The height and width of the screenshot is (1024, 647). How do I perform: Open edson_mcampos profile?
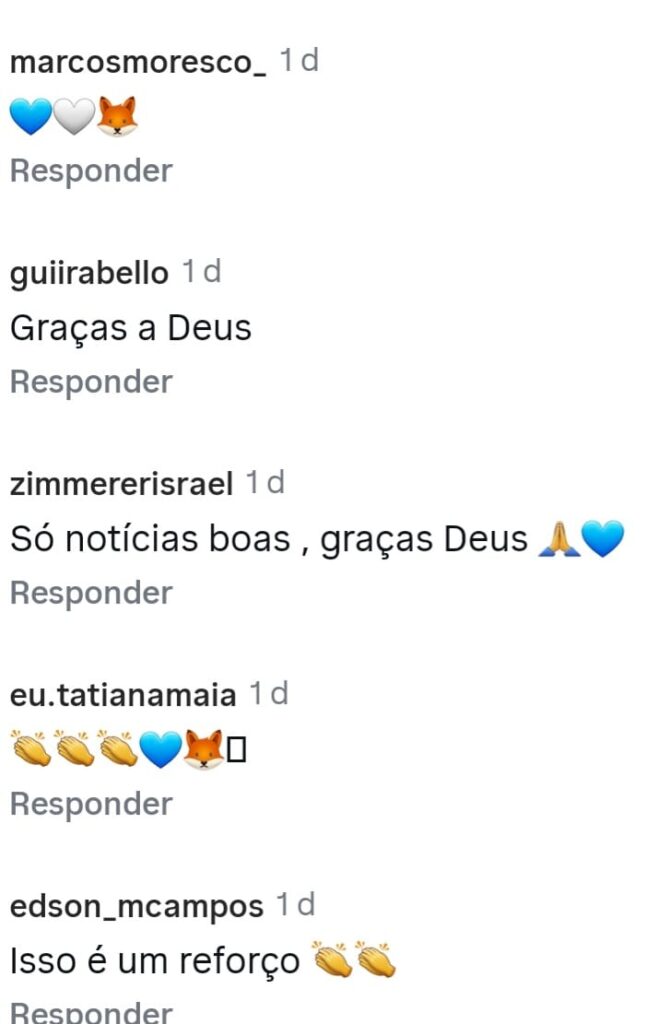(137, 907)
